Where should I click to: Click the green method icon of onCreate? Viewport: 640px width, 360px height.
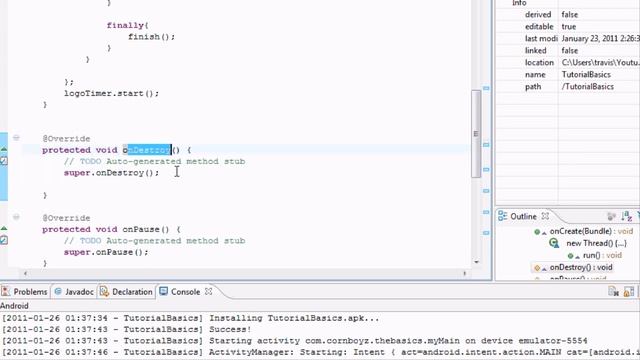point(537,232)
